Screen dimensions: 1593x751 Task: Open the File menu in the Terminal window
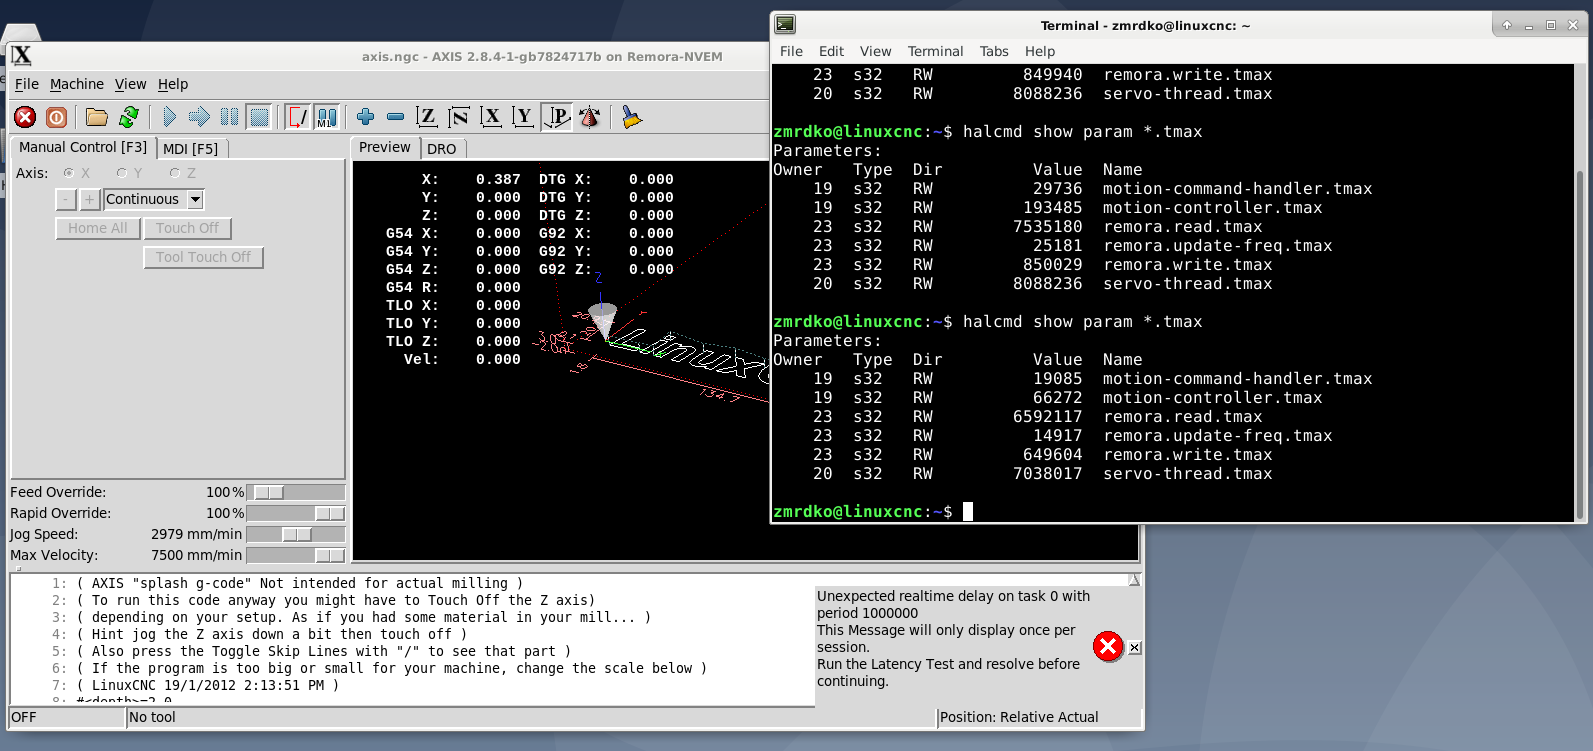(x=791, y=51)
